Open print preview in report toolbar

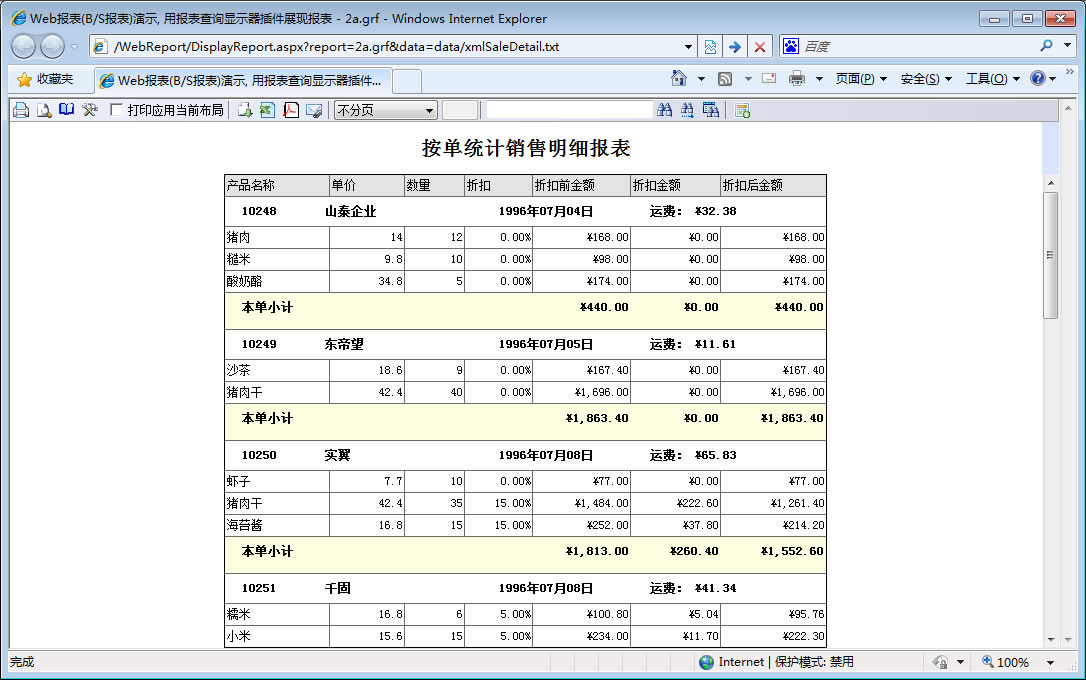[x=44, y=110]
